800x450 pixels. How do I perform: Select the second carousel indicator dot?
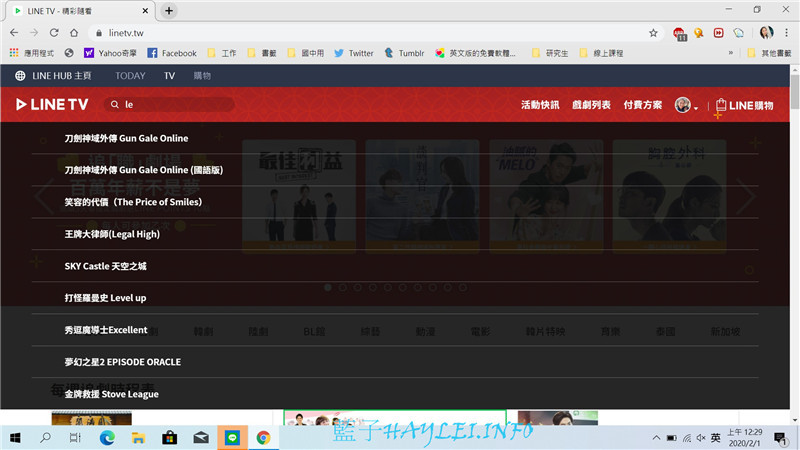pos(342,287)
